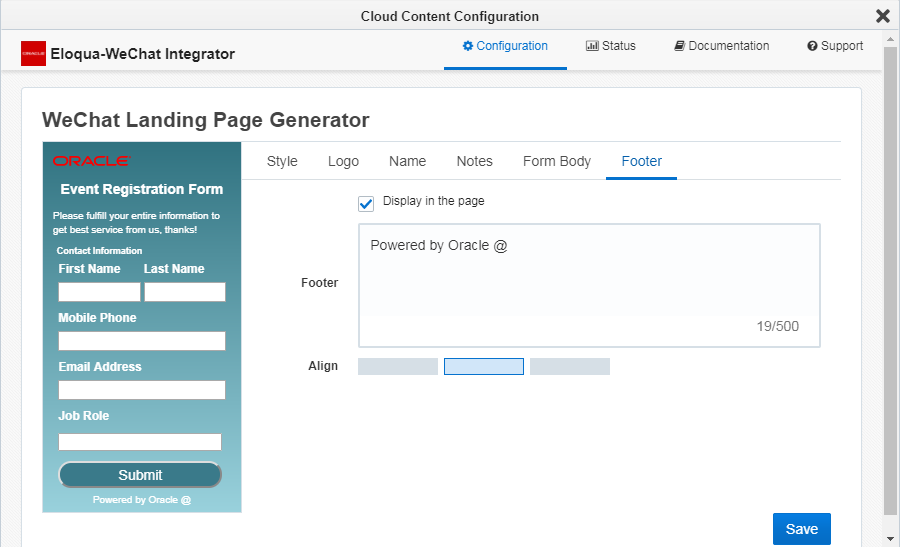Go to the Form Body tab
Viewport: 900px width, 547px height.
557,161
